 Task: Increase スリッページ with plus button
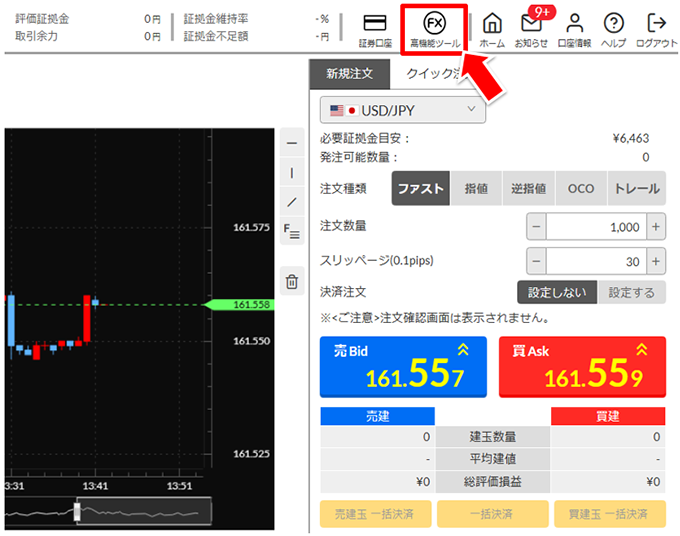click(656, 261)
